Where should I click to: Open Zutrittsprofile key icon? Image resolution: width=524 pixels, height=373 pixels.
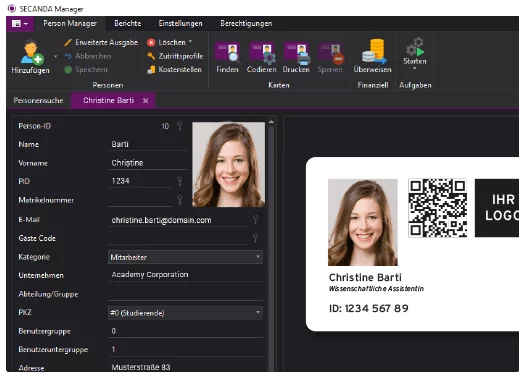[x=151, y=56]
